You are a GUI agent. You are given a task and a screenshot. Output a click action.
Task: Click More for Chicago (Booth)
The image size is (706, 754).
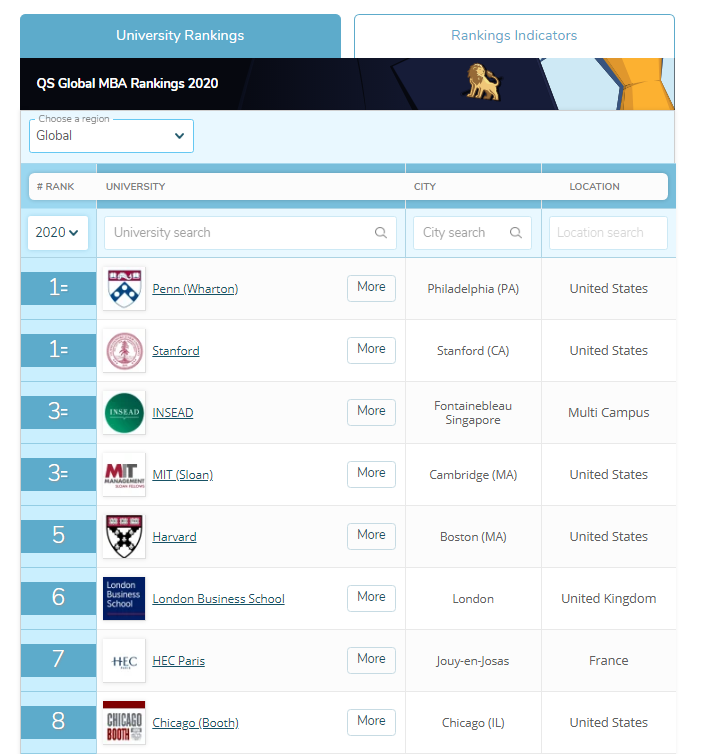click(x=371, y=722)
